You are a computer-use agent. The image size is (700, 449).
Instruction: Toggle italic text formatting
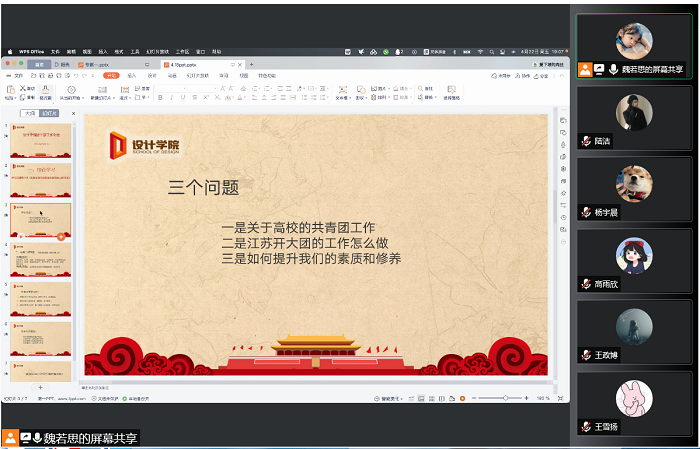[171, 98]
